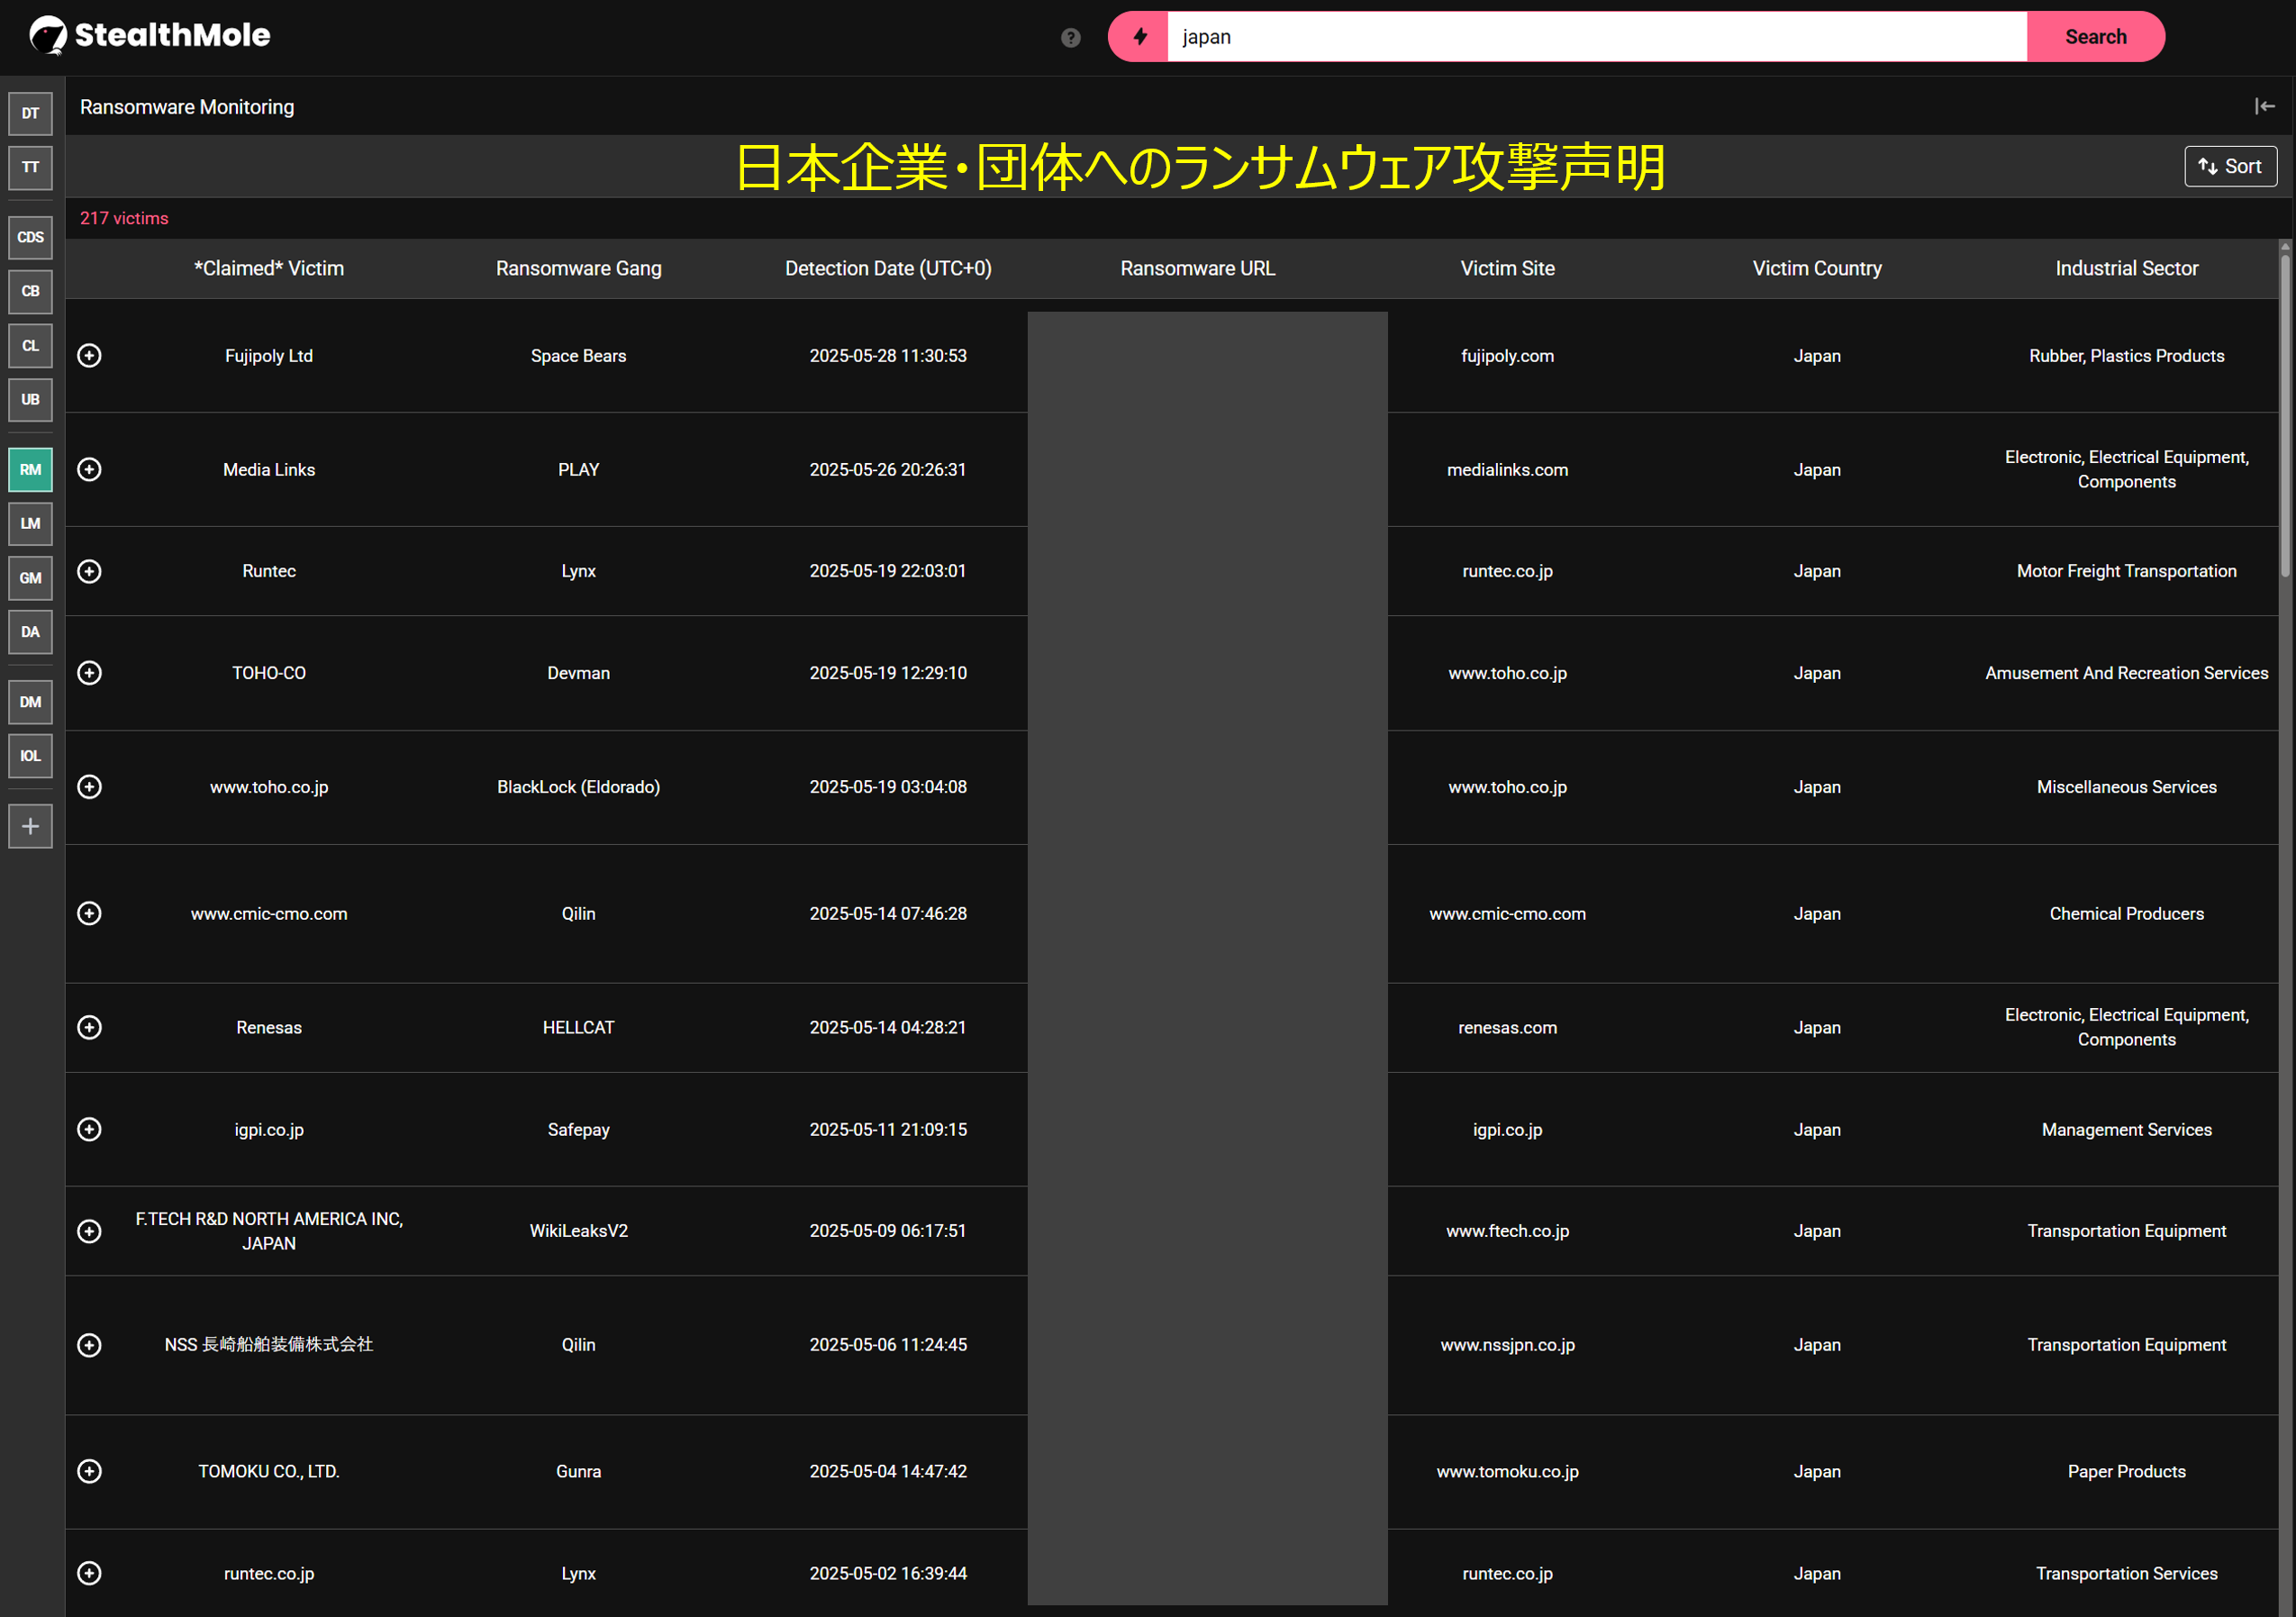2296x1617 pixels.
Task: Expand the Media Links row details
Action: [89, 469]
